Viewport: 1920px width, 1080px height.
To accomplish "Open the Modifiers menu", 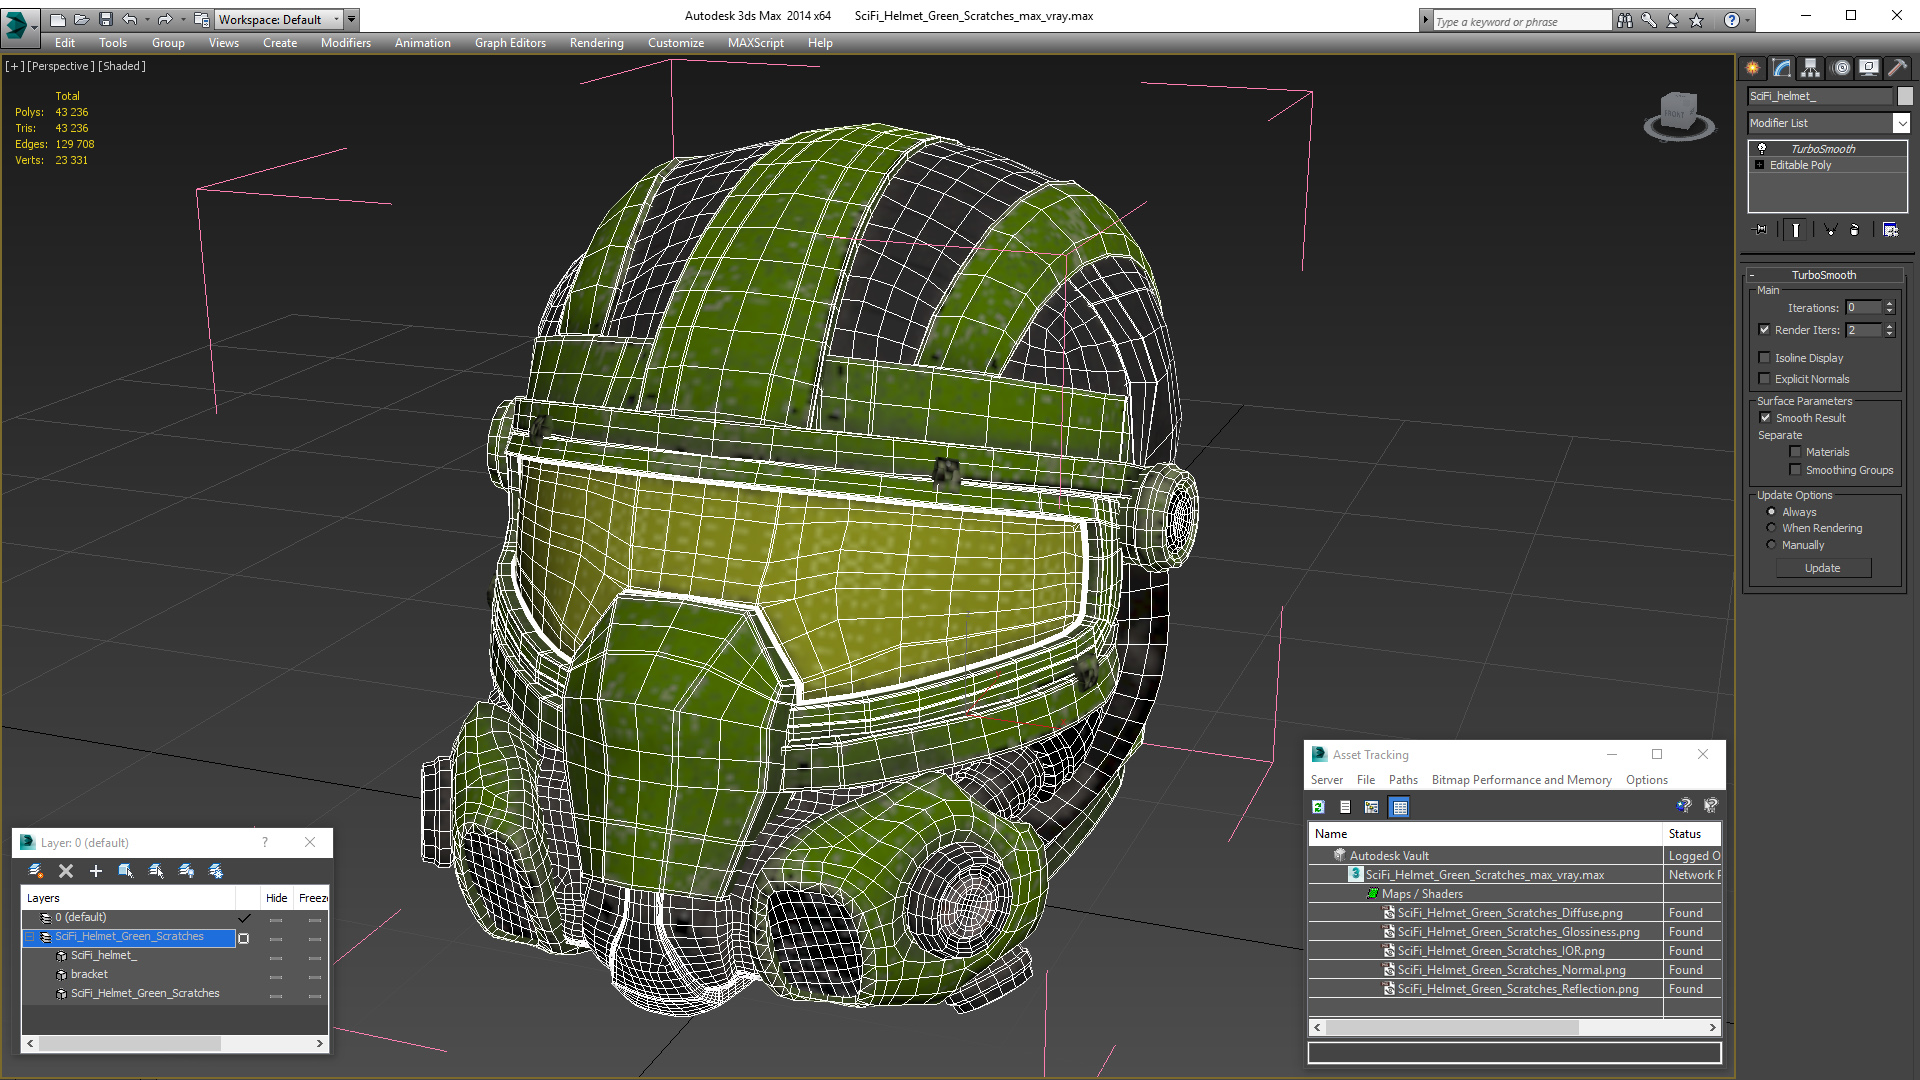I will (x=345, y=43).
